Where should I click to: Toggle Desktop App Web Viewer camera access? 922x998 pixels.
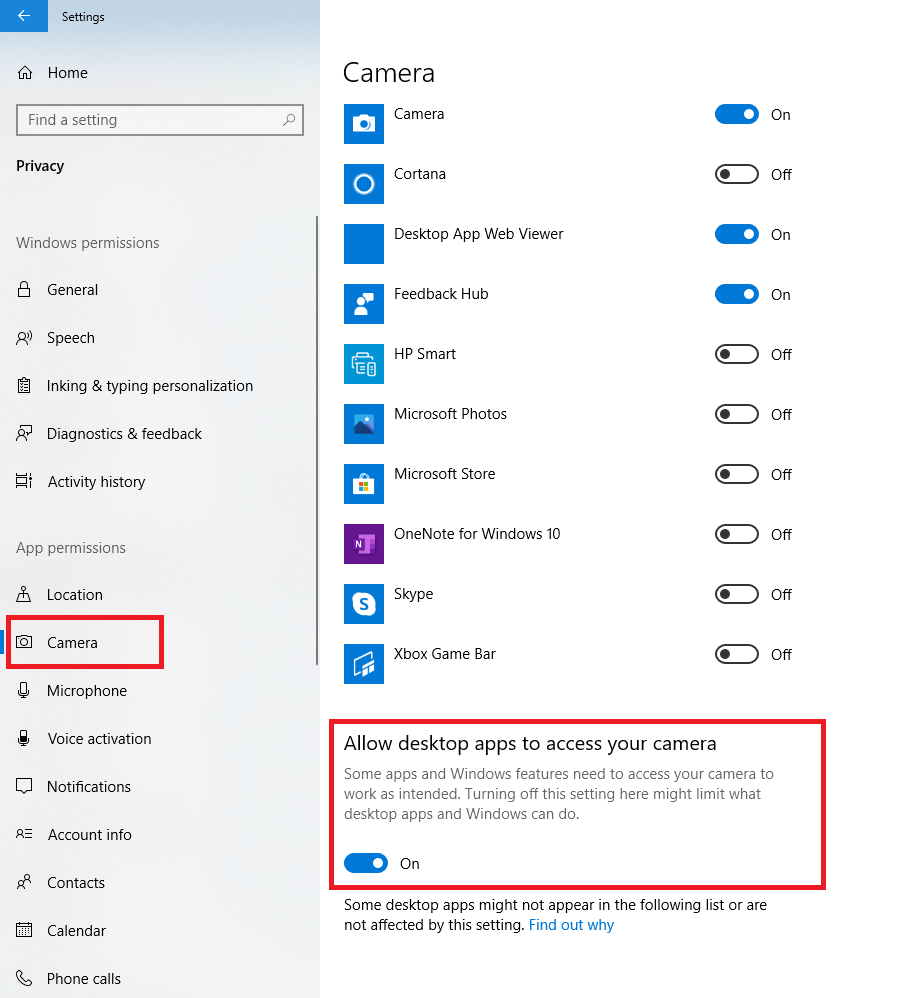tap(737, 234)
